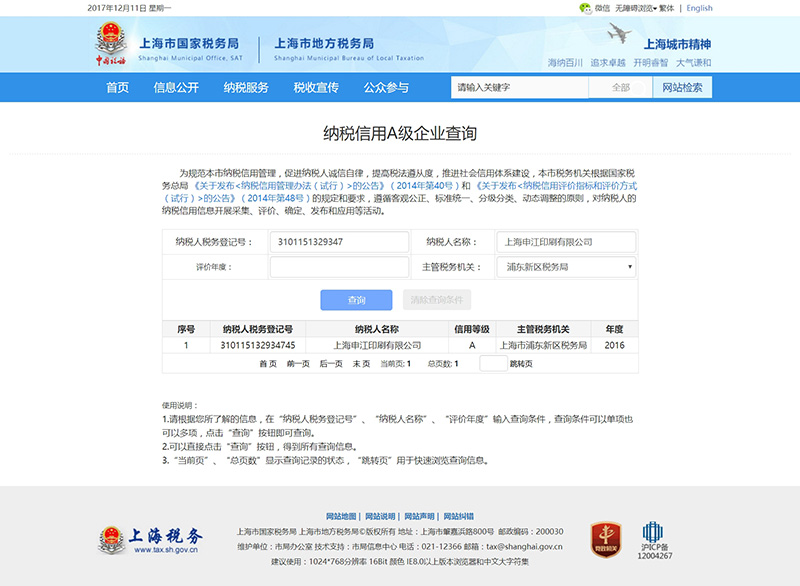Go to the 纳税服务 navigation tab
Image resolution: width=800 pixels, height=586 pixels.
click(x=246, y=87)
